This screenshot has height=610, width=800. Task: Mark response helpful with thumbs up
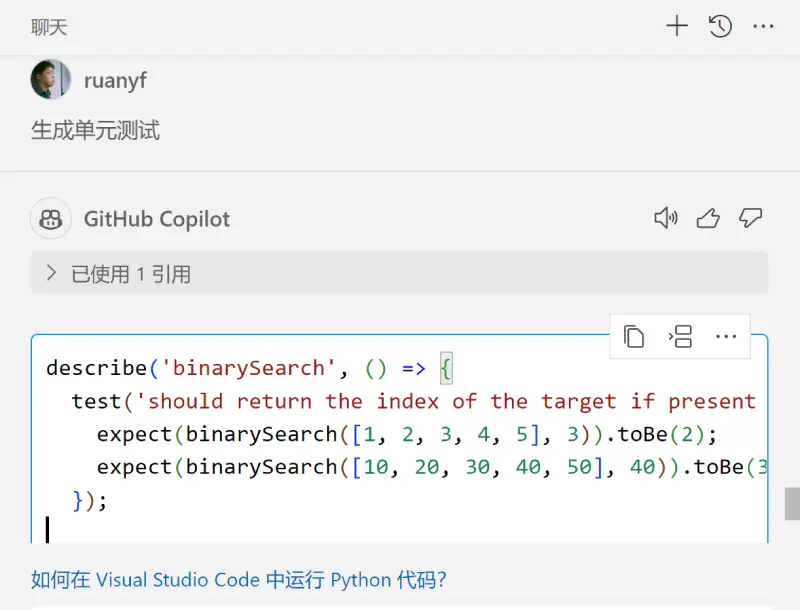pyautogui.click(x=708, y=218)
